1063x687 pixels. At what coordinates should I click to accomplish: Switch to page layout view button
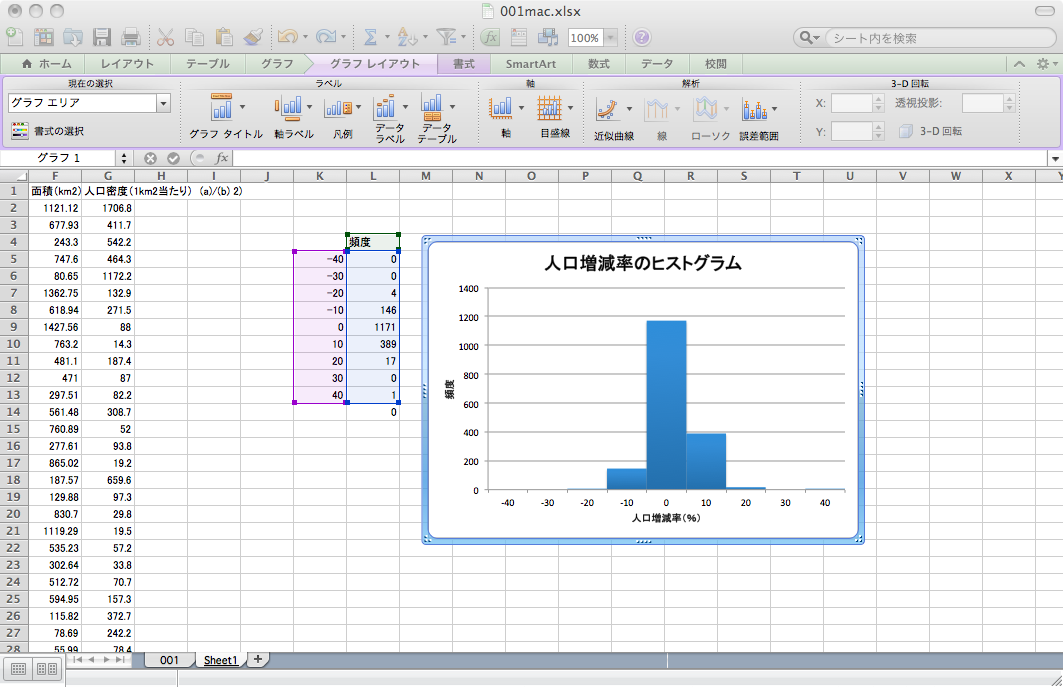pyautogui.click(x=46, y=669)
